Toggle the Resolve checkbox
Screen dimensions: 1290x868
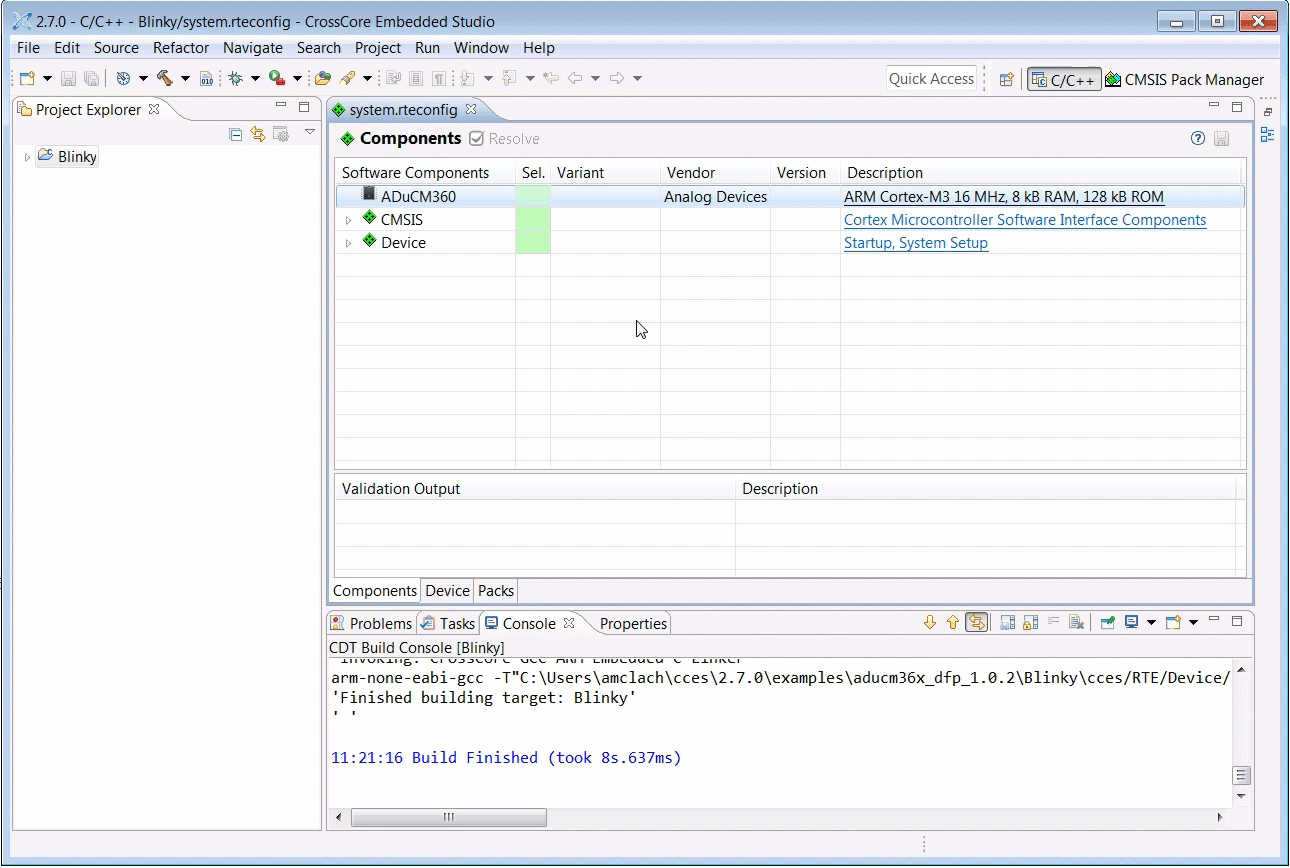pos(477,139)
